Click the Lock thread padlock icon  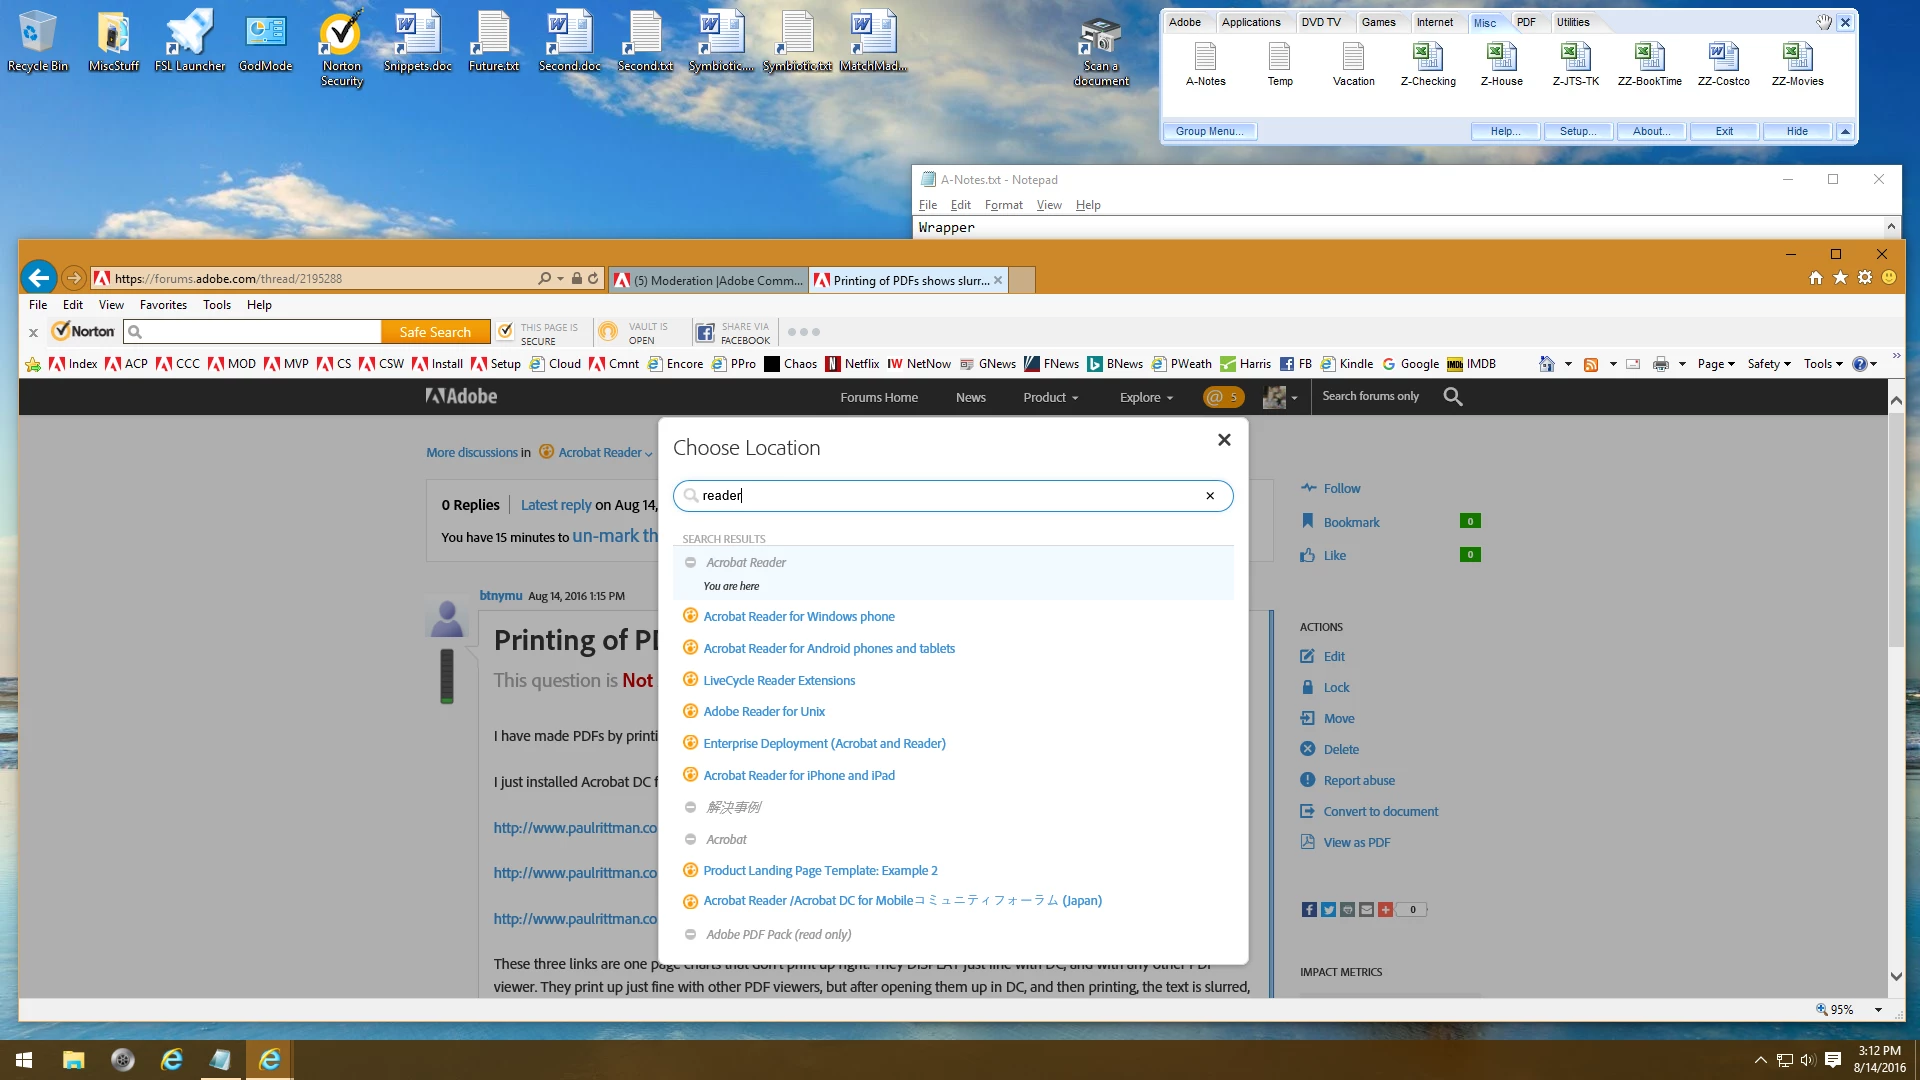(x=1307, y=687)
